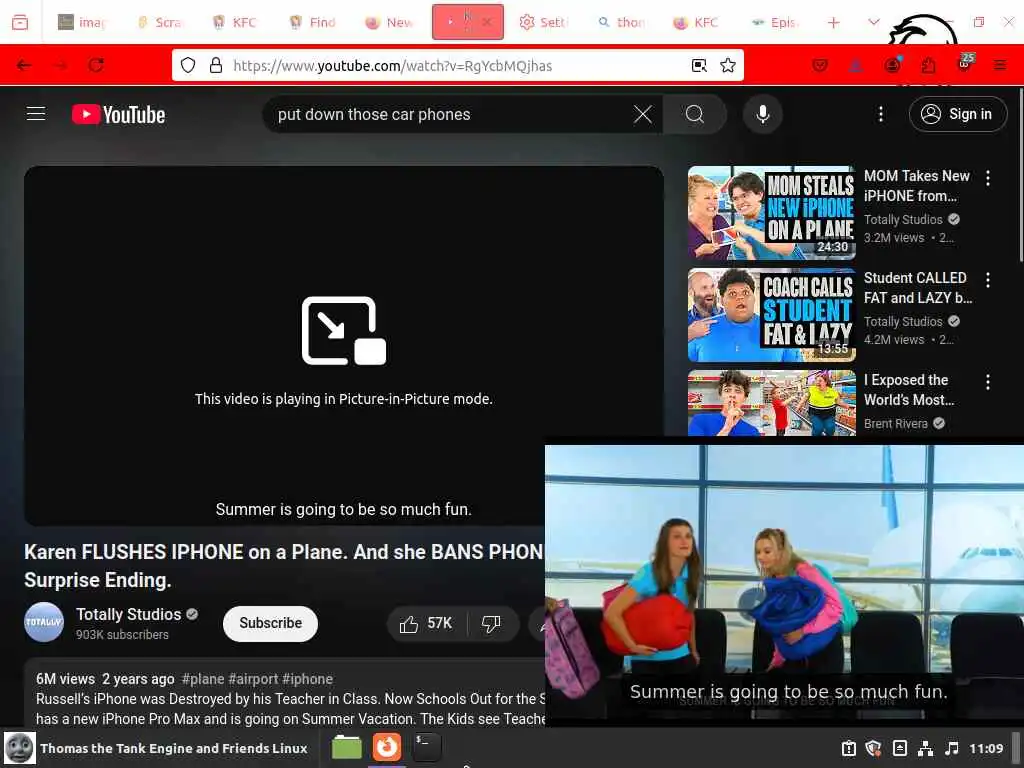This screenshot has height=768, width=1024.
Task: Switch to the 'Scra' tab
Action: coord(161,22)
